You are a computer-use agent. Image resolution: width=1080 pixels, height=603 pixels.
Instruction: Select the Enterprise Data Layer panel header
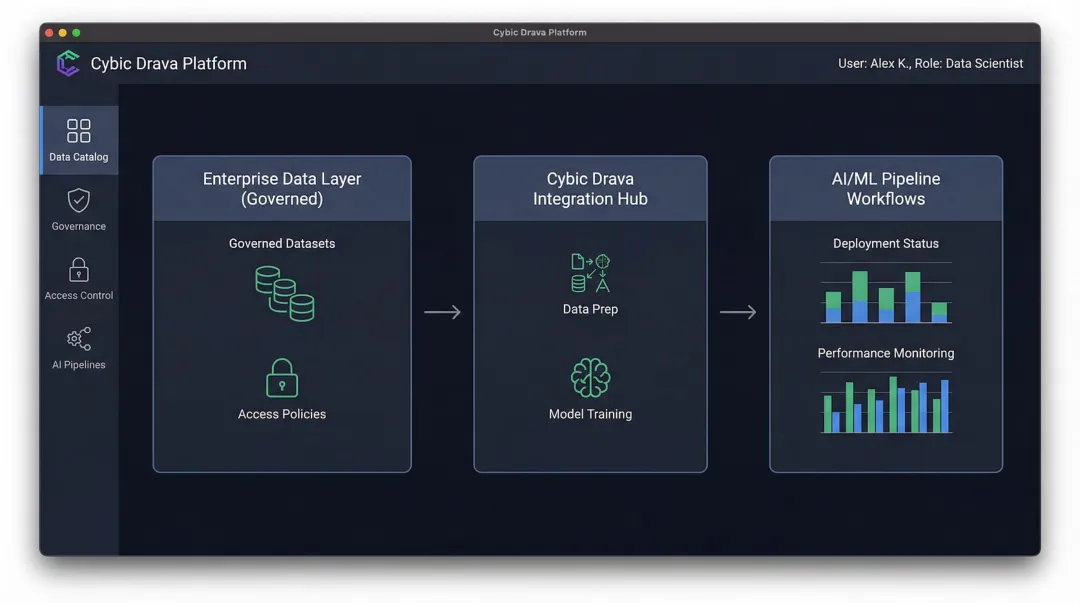(281, 188)
